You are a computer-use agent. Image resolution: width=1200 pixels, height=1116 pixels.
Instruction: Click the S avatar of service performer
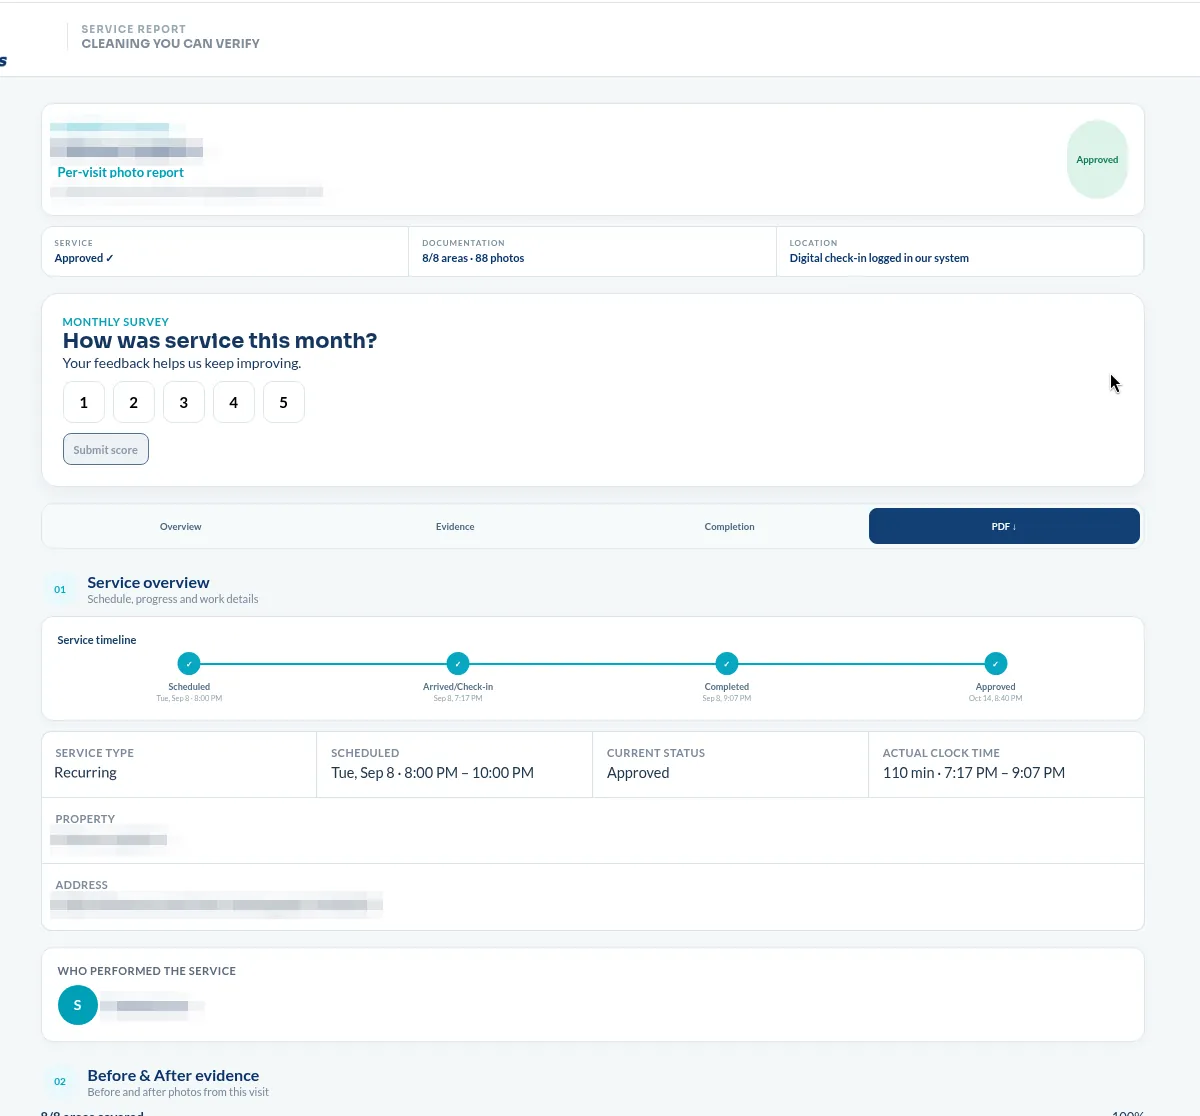[x=78, y=1005]
